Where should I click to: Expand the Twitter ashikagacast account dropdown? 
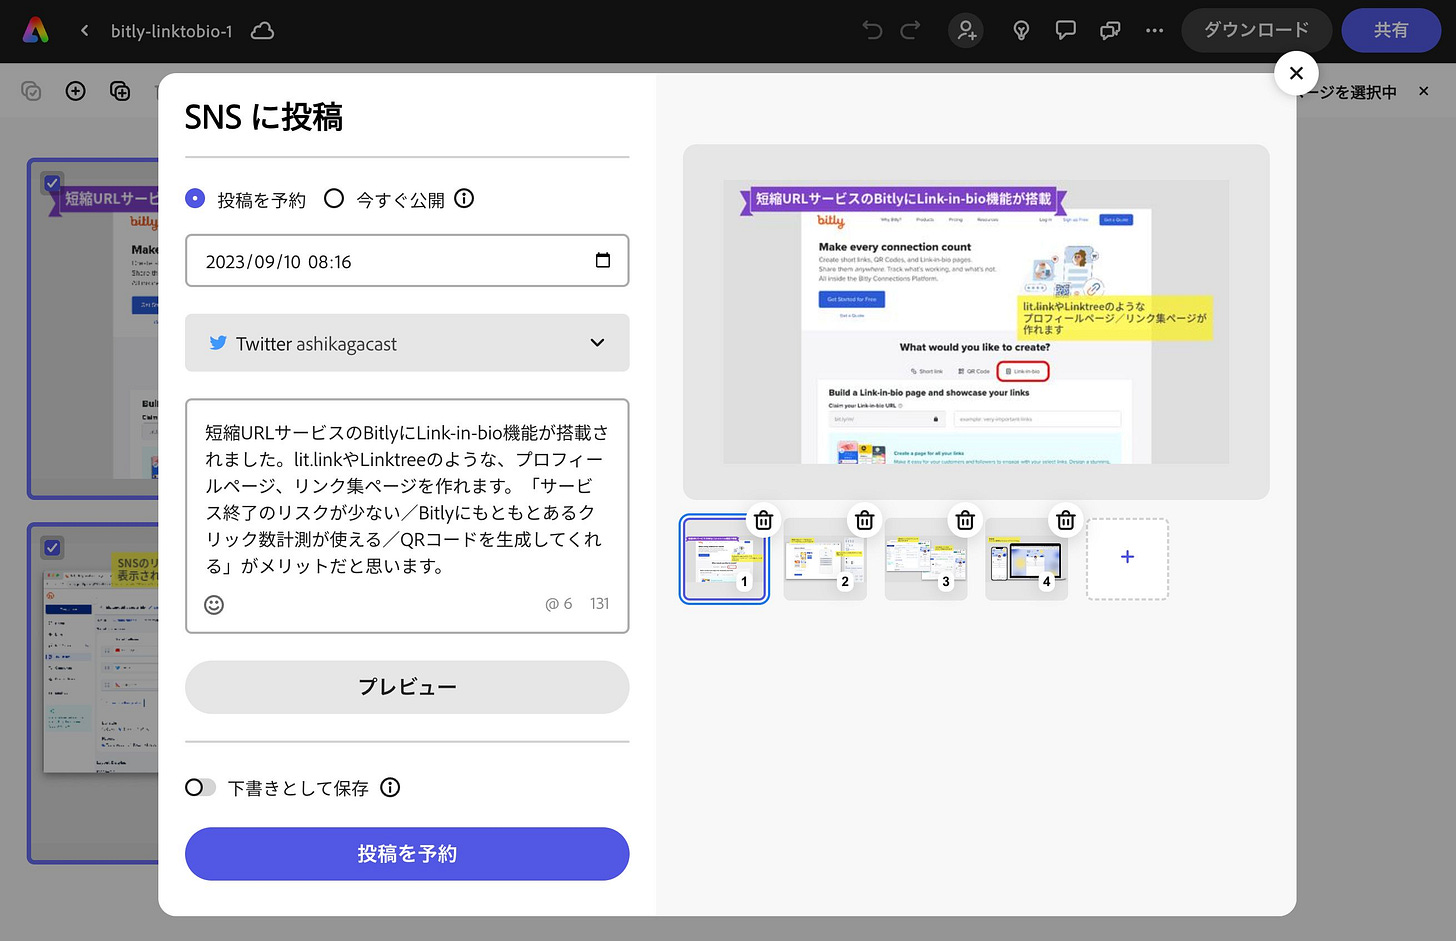(407, 343)
